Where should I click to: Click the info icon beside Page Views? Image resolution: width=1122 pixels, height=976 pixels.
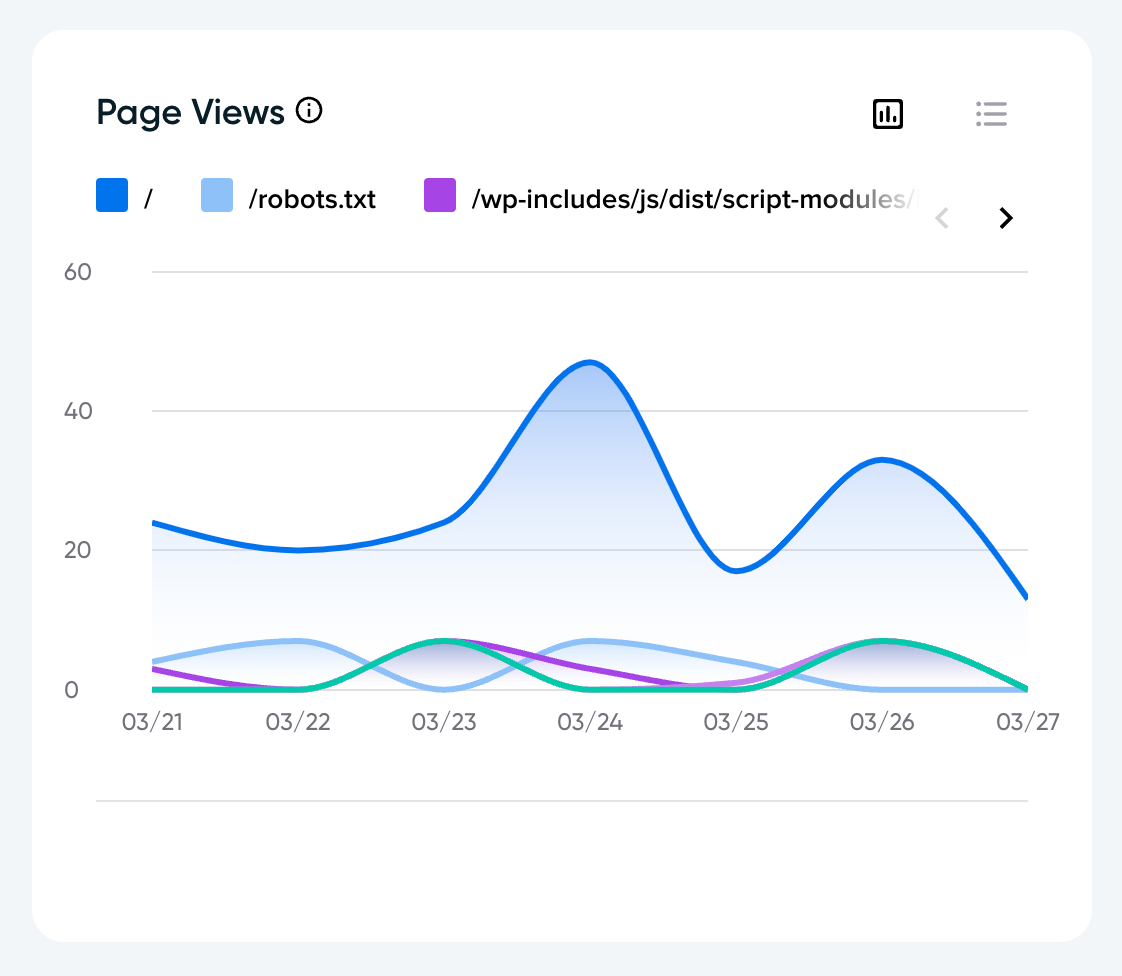(310, 111)
